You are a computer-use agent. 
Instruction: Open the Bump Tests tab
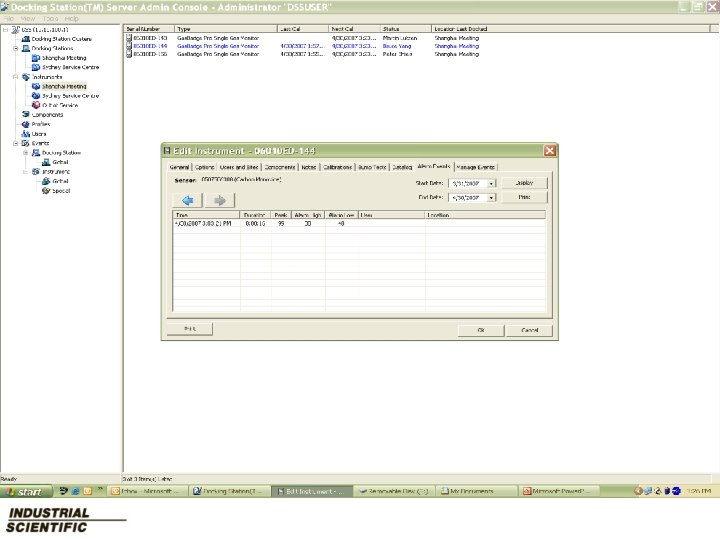click(x=372, y=167)
